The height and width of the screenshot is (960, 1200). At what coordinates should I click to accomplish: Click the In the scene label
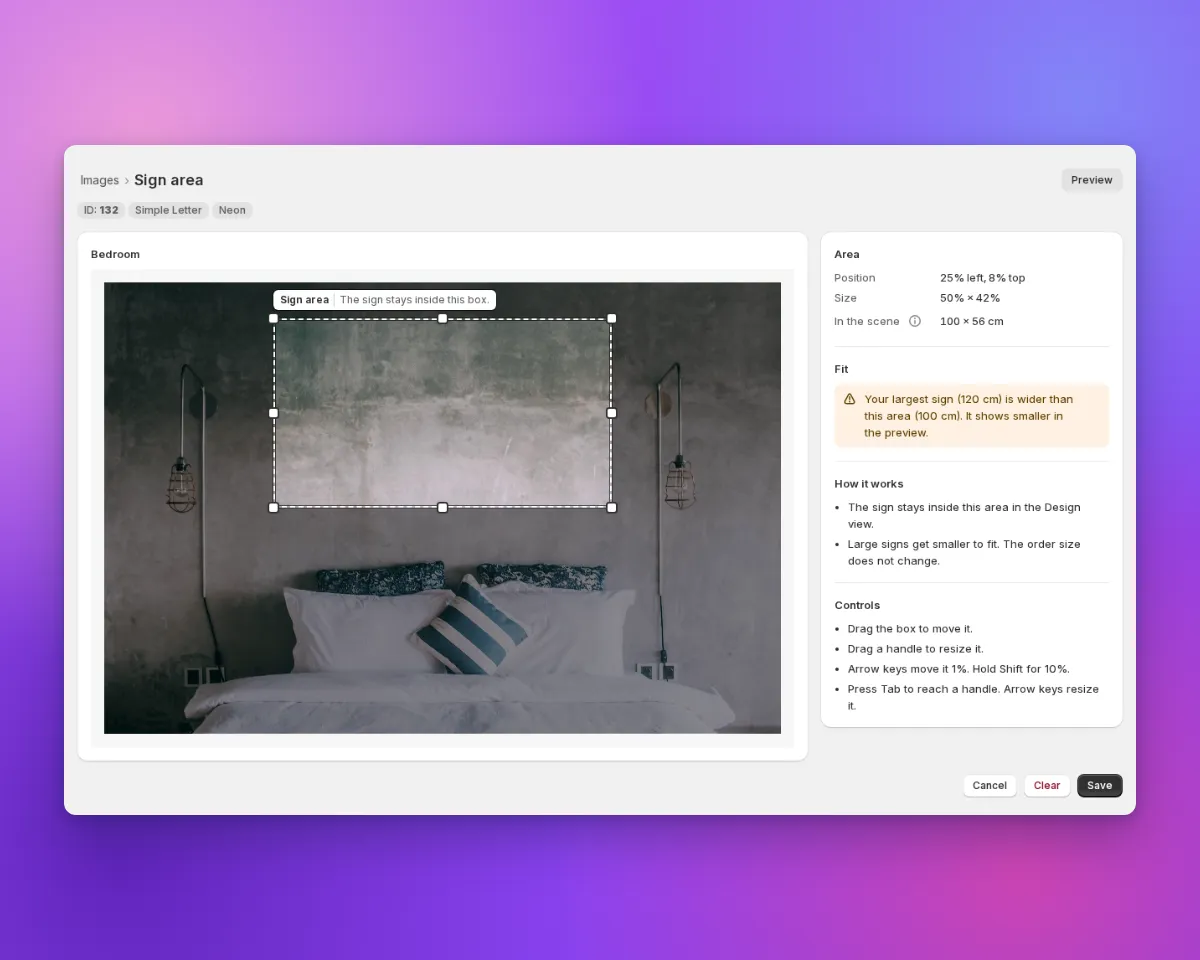point(867,321)
